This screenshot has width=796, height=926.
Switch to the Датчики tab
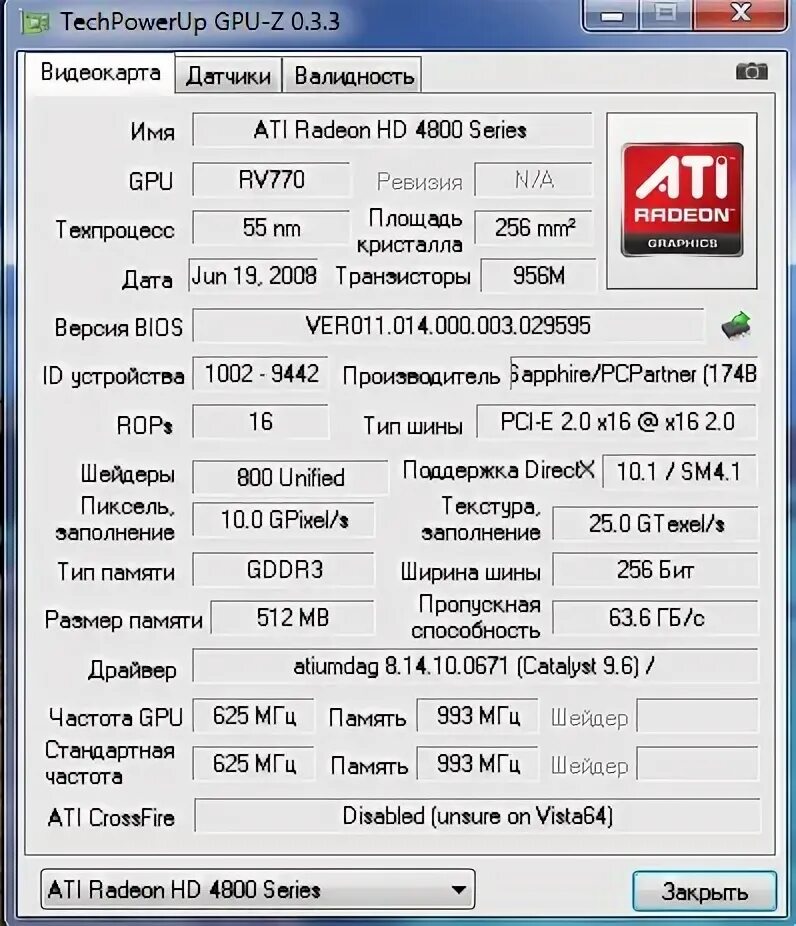(229, 75)
